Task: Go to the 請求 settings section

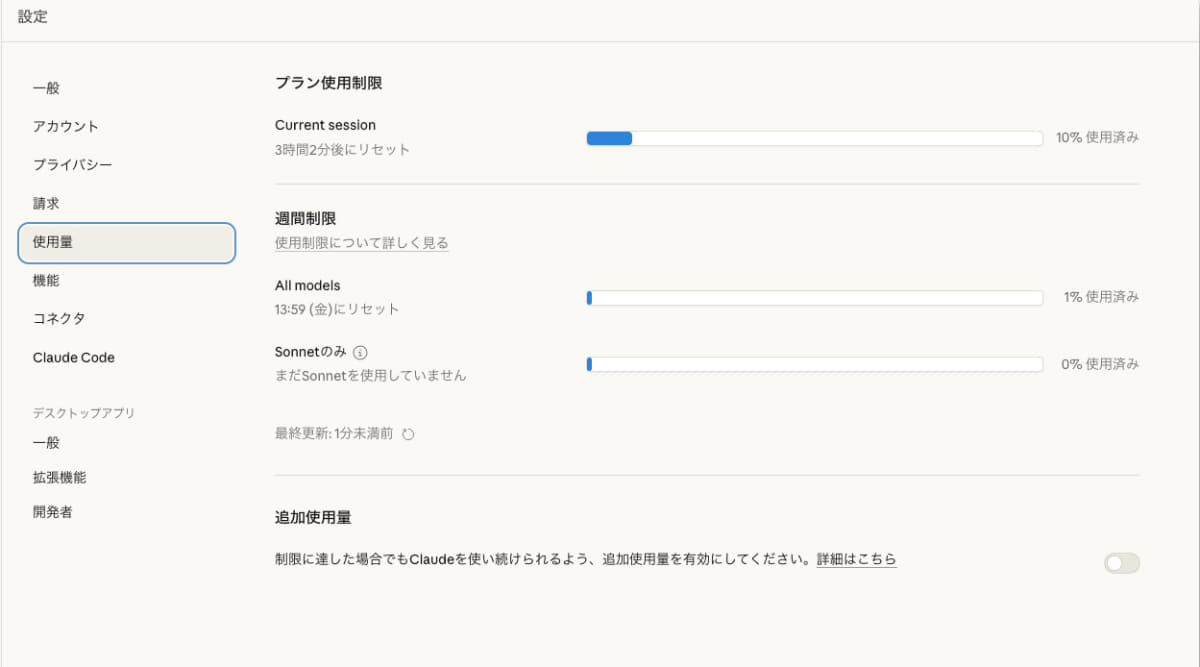Action: coord(47,203)
